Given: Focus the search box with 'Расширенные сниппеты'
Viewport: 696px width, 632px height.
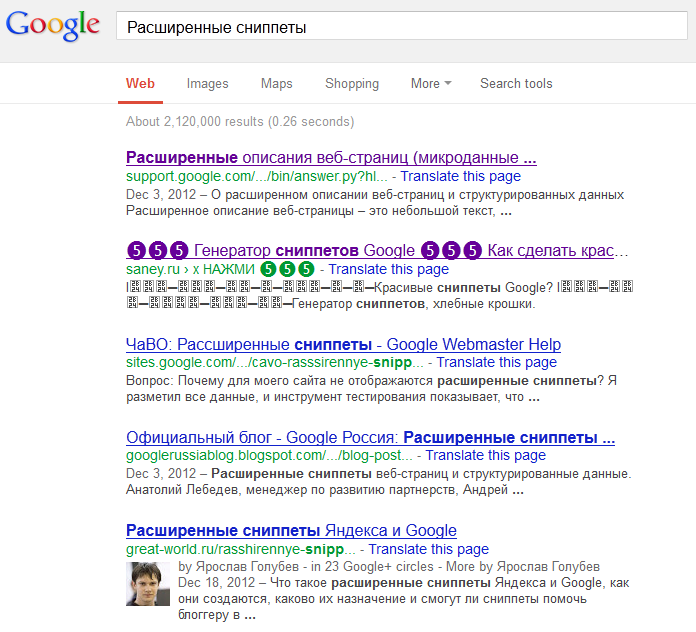Looking at the screenshot, I should coord(402,26).
